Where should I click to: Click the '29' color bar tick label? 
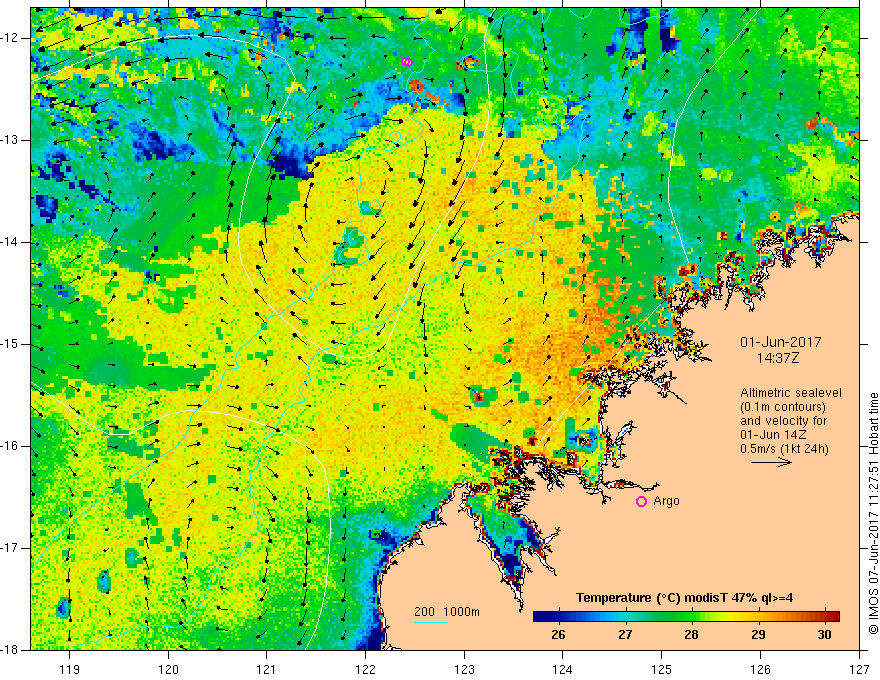[758, 635]
